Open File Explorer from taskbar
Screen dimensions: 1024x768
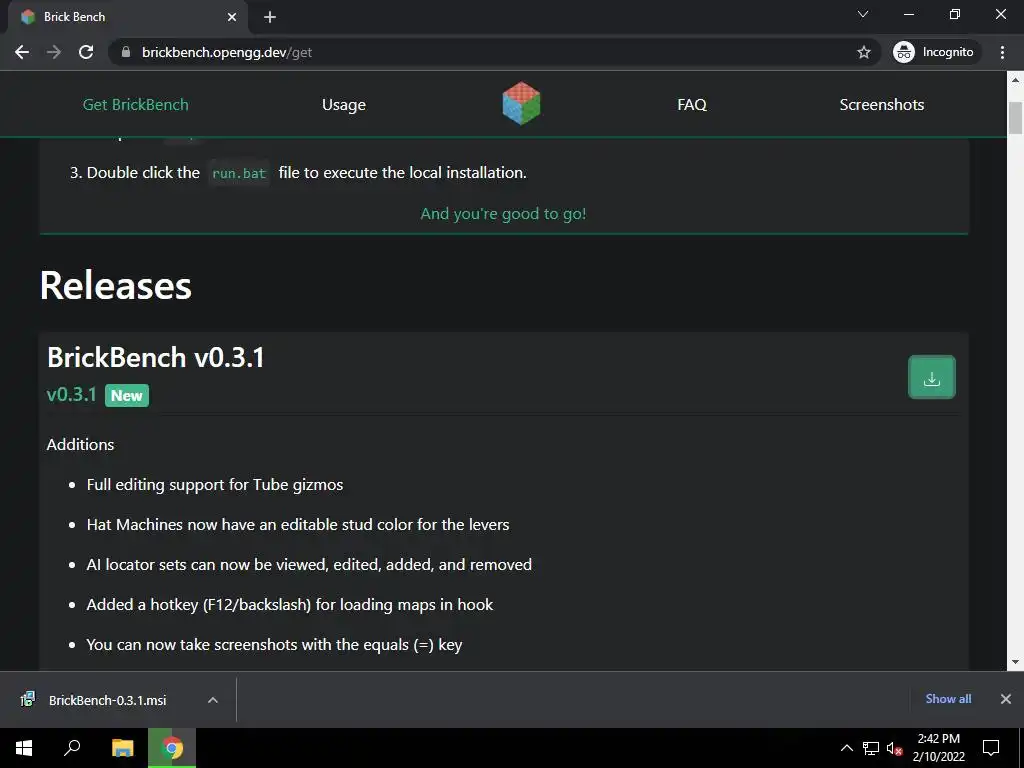[123, 748]
